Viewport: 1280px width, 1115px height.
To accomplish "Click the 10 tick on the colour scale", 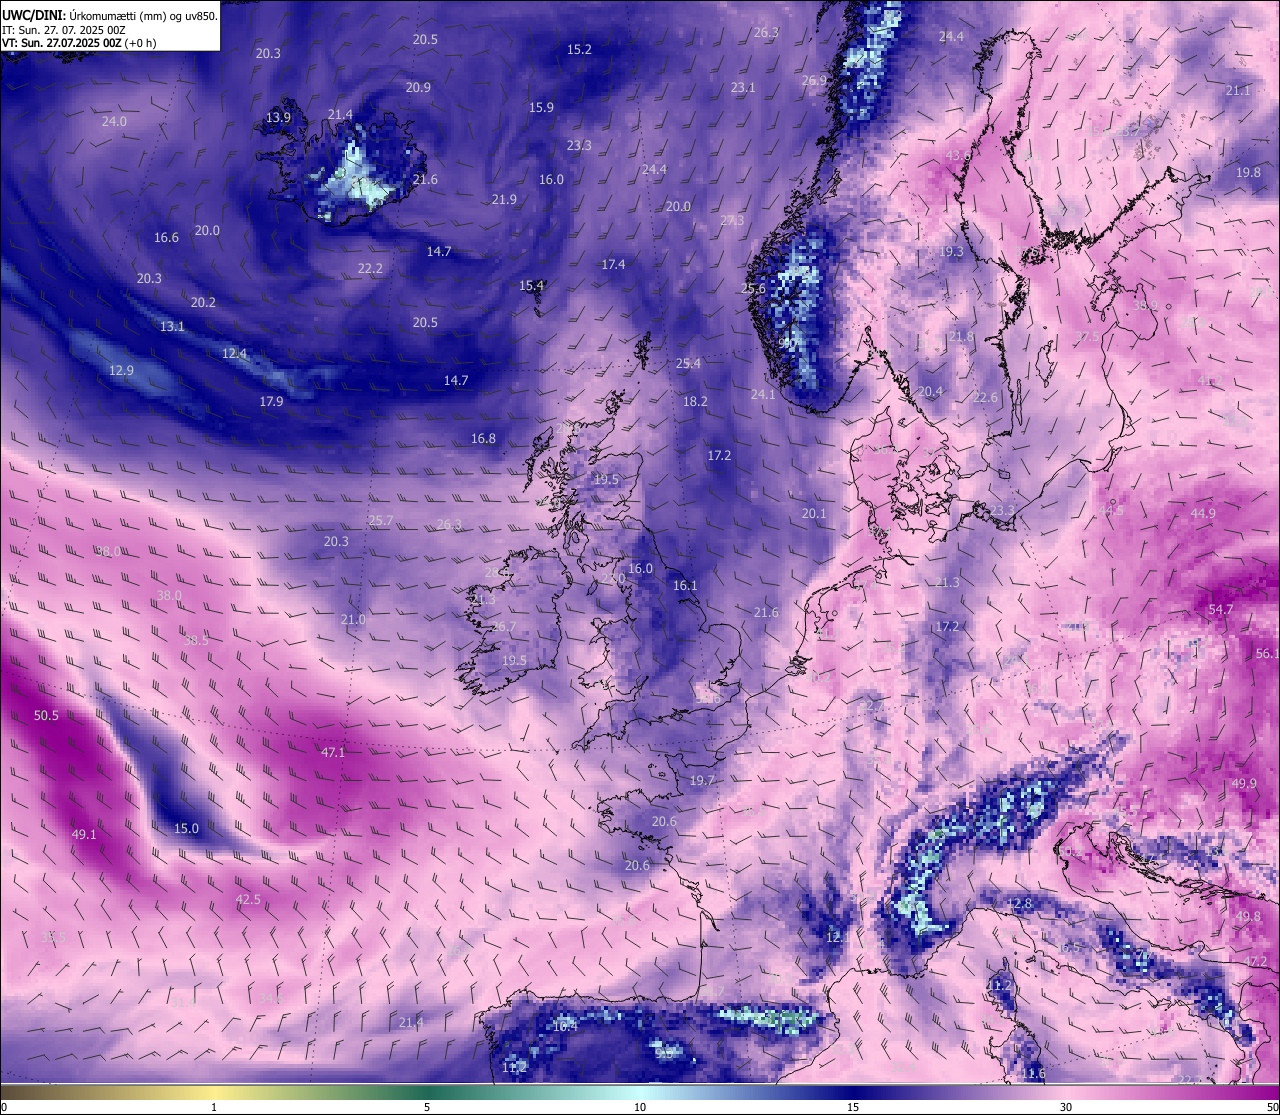I will pos(640,1106).
